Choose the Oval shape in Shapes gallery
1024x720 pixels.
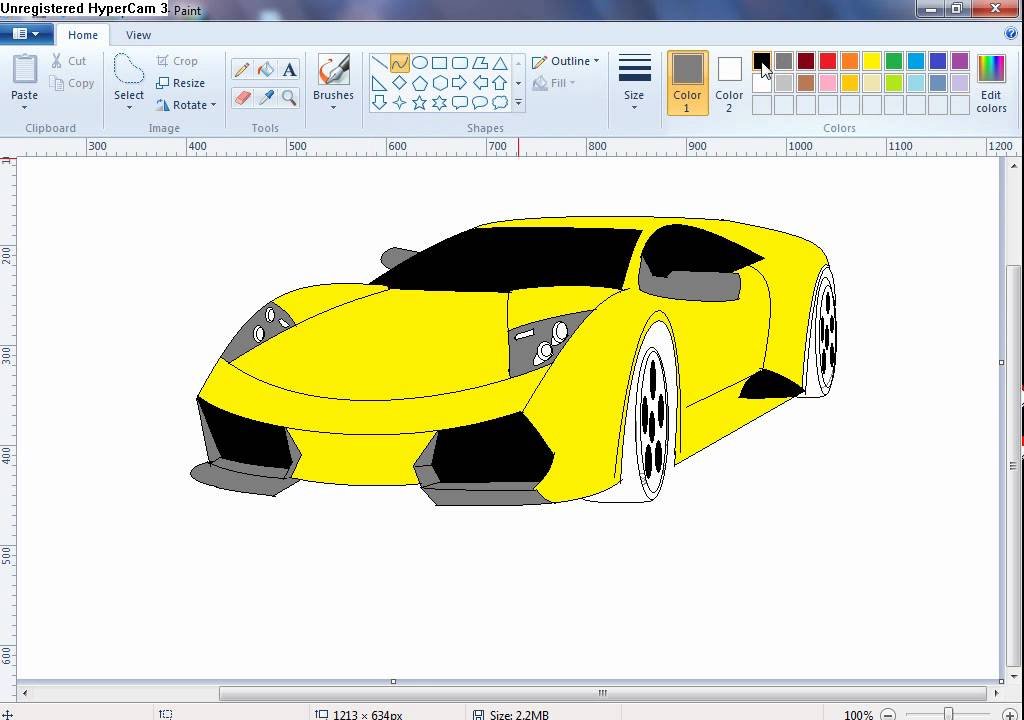420,62
